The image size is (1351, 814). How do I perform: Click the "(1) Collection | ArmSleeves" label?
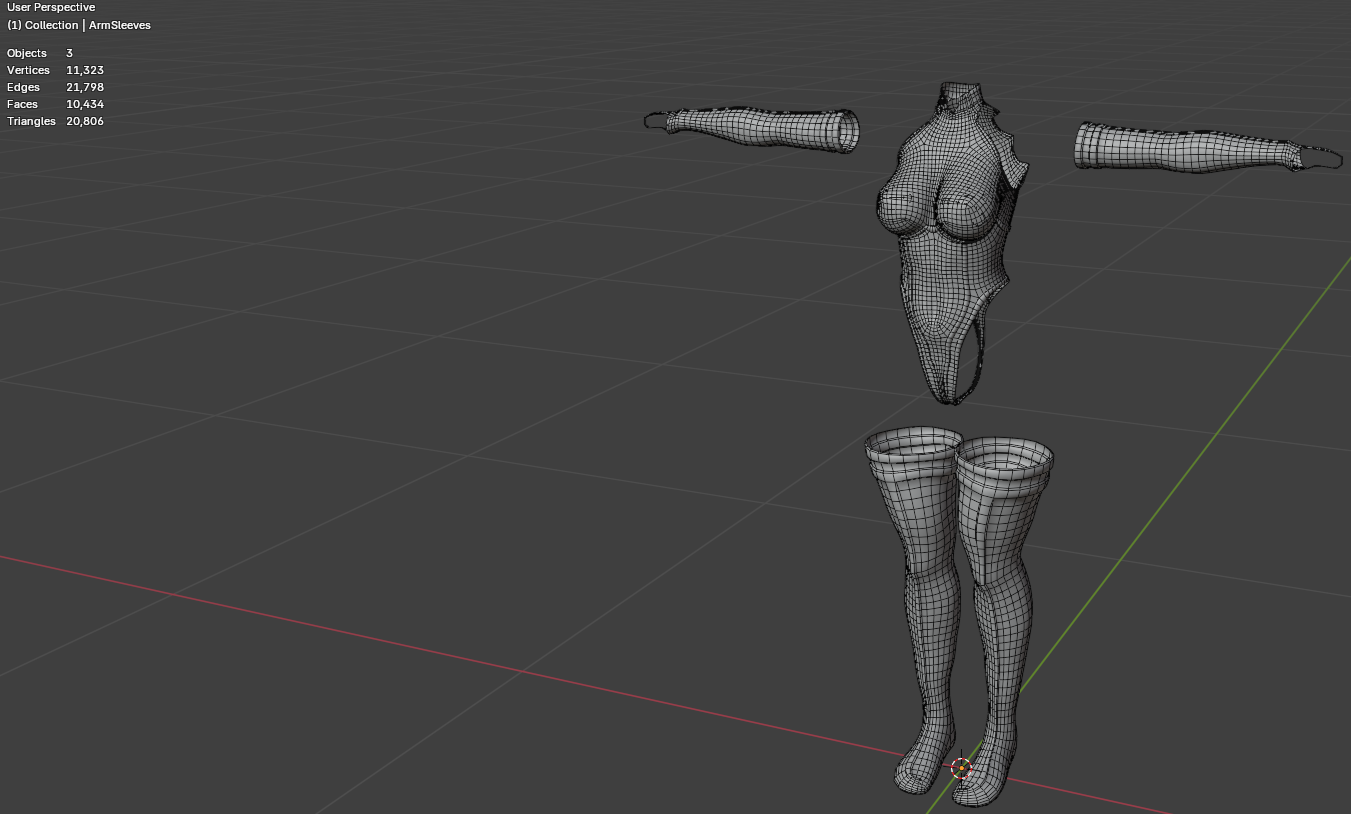coord(79,25)
